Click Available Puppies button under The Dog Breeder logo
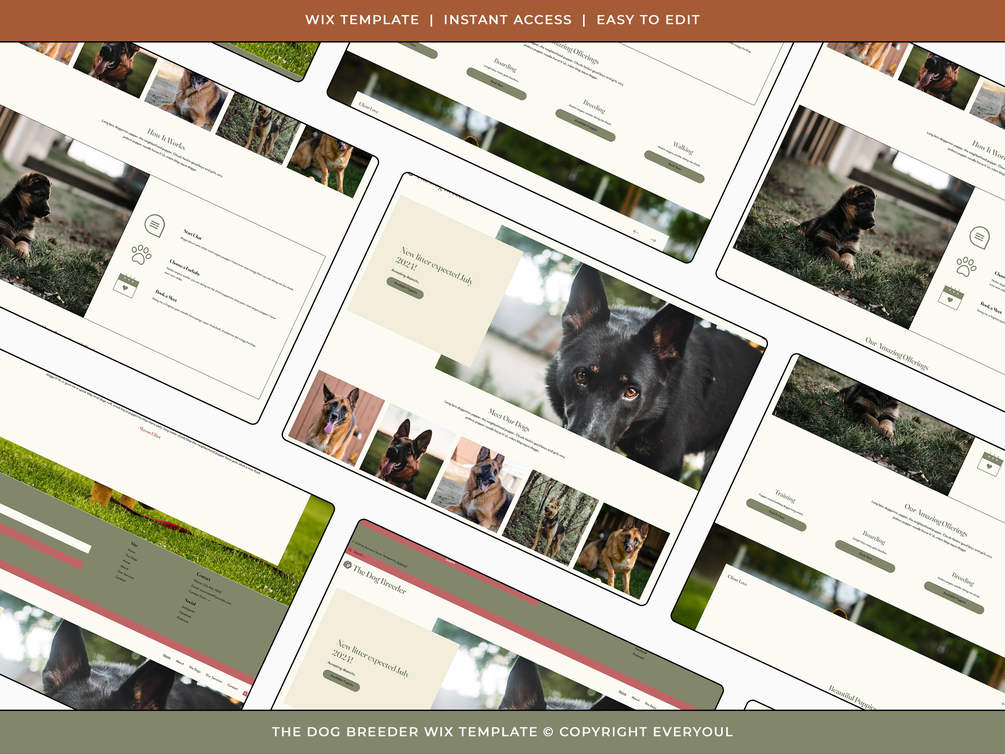 coord(341,681)
